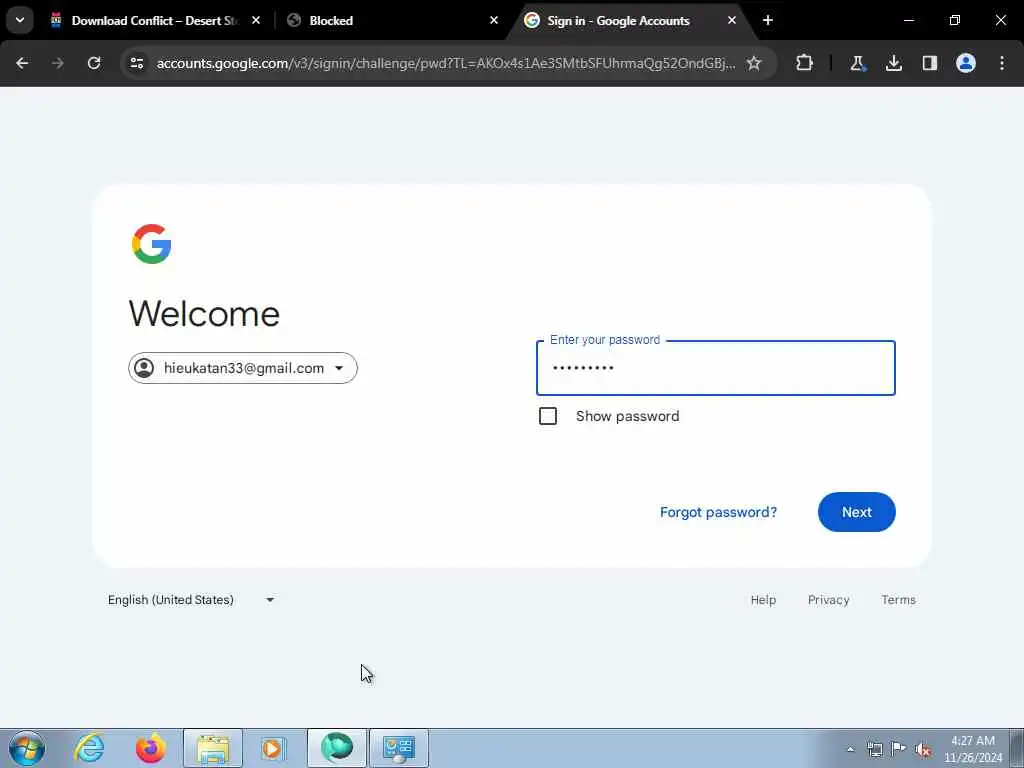Bookmark this page with the star icon
1024x768 pixels.
(x=754, y=63)
